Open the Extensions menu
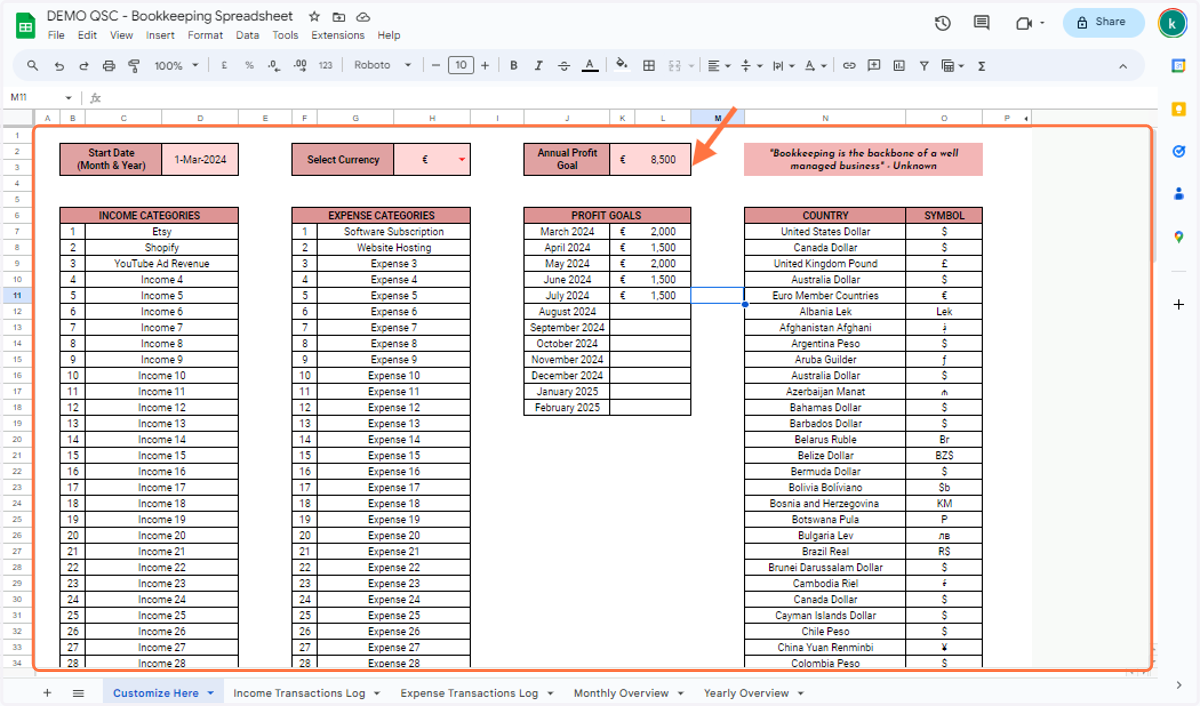 click(x=338, y=35)
